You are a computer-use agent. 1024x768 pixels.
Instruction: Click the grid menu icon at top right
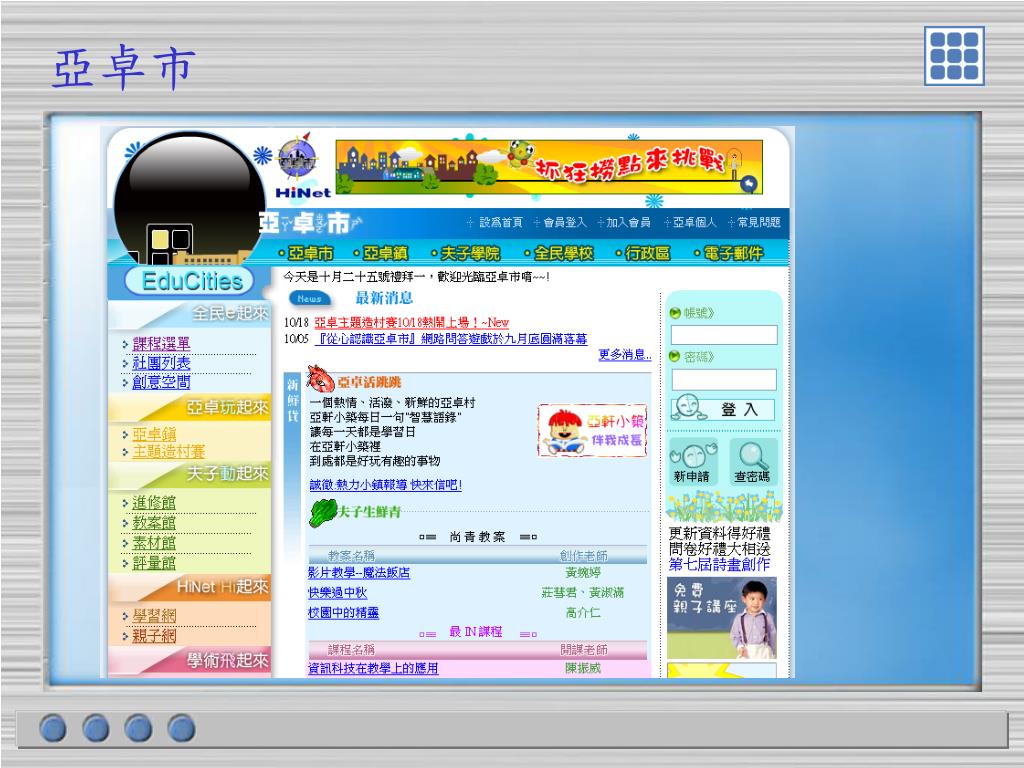point(954,56)
